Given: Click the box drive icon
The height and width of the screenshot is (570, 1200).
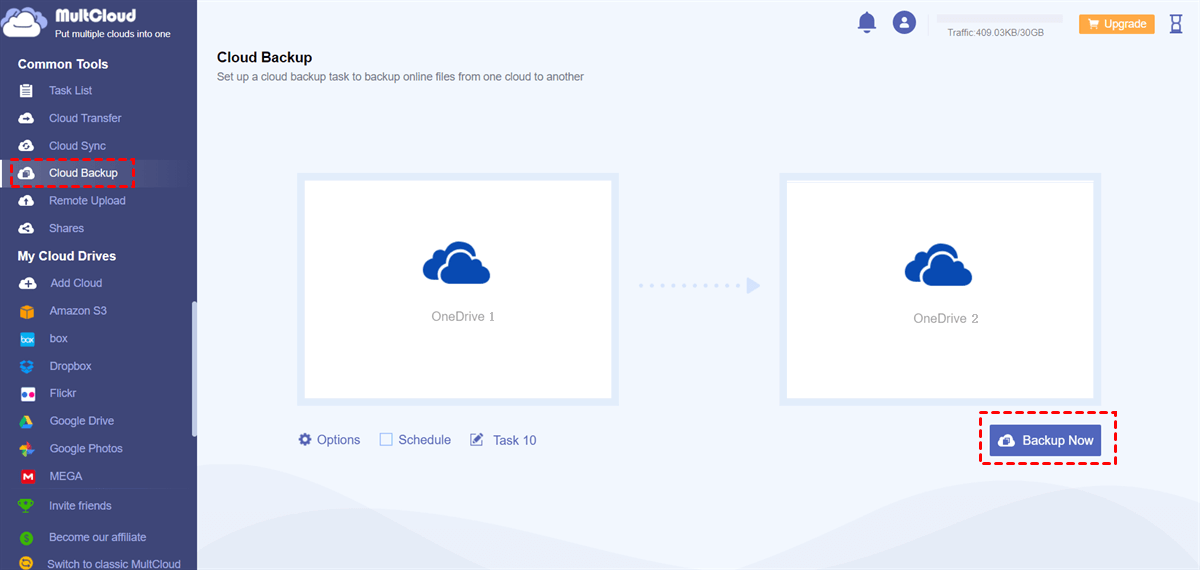Looking at the screenshot, I should 27,339.
